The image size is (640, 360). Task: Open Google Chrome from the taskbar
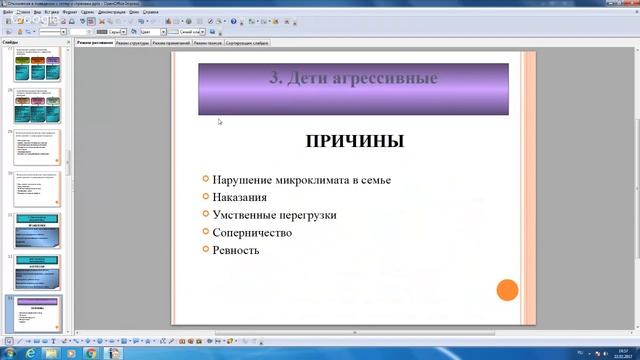[x=91, y=353]
